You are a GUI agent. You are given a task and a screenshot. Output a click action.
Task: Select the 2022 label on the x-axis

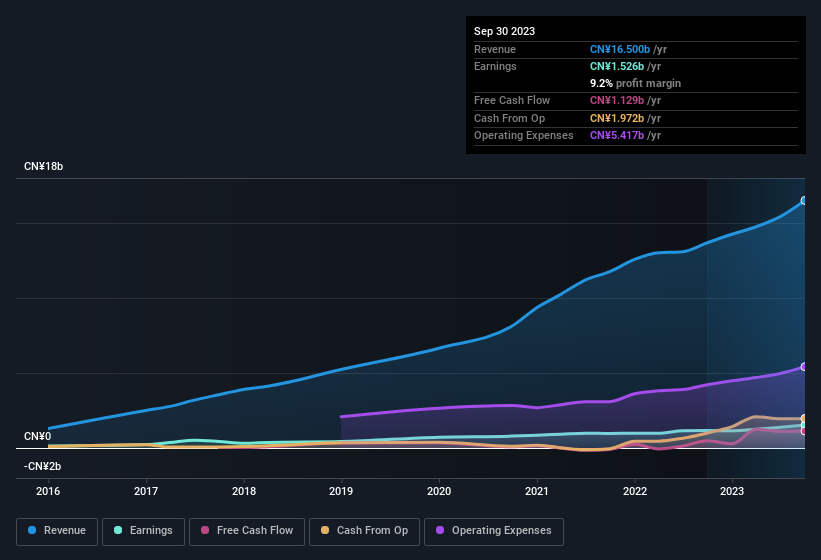point(635,491)
